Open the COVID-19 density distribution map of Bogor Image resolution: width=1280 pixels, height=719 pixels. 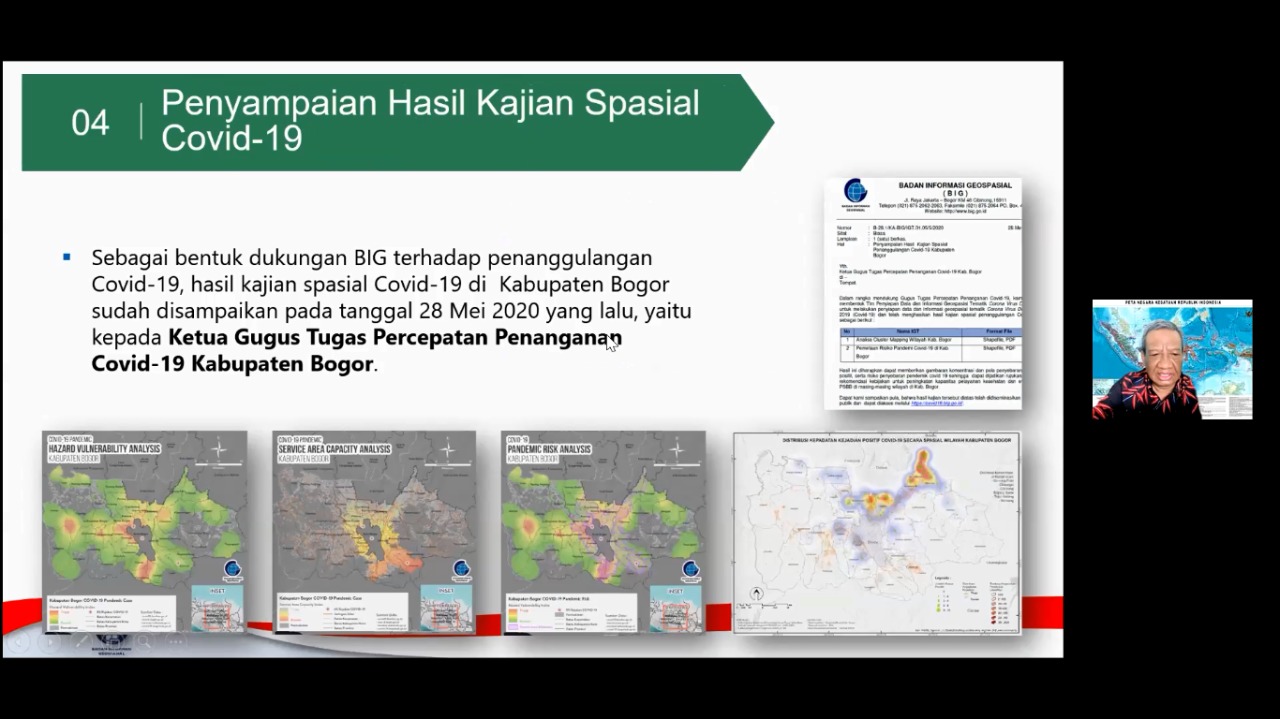tap(876, 532)
